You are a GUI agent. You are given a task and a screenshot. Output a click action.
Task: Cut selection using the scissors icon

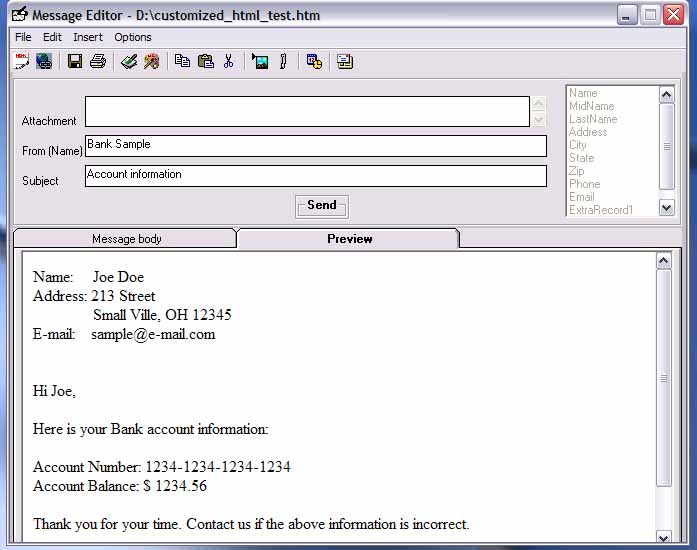click(x=229, y=62)
